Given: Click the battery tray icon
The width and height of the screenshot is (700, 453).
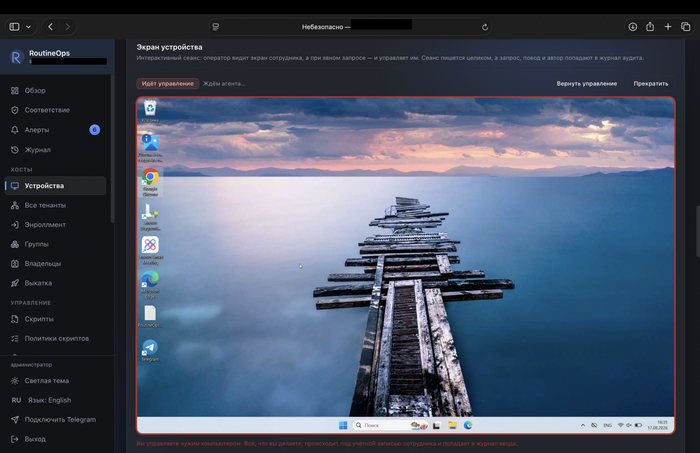Looking at the screenshot, I should (638, 425).
